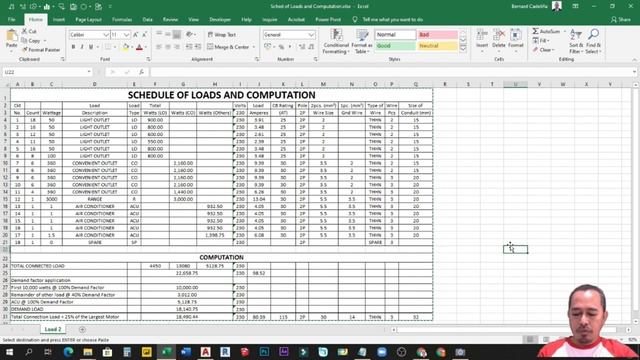Viewport: 640px width, 360px height.
Task: Switch to the Formulas tab
Action: click(122, 20)
